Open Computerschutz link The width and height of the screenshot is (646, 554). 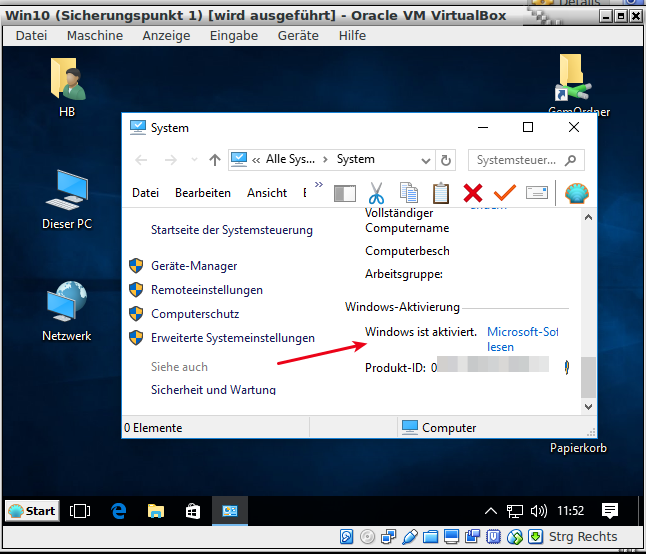(x=195, y=314)
